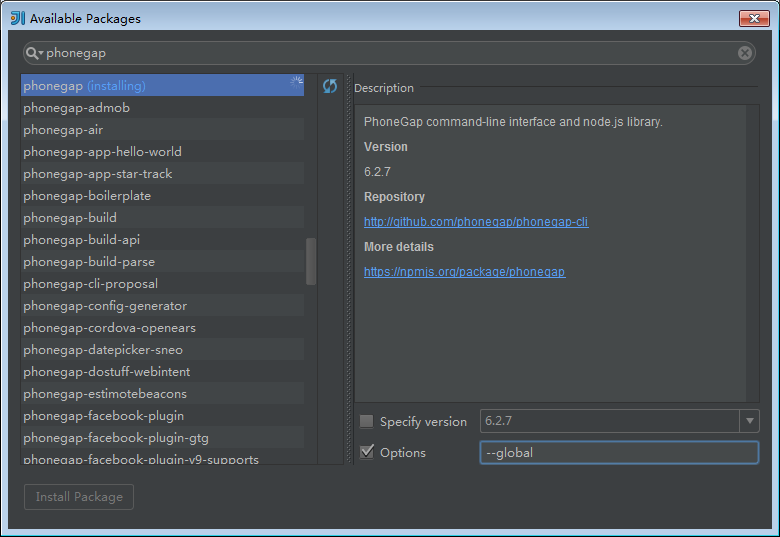Select phonegap-air package
This screenshot has height=537, width=780.
click(162, 129)
